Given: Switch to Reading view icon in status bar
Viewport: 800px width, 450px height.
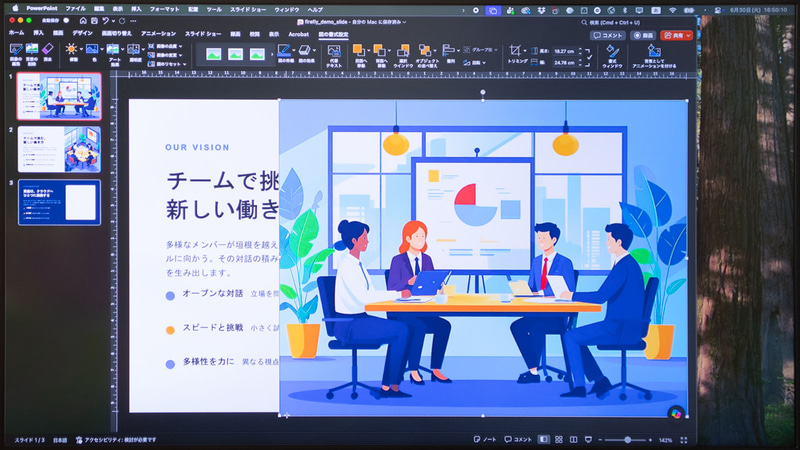Looking at the screenshot, I should [573, 439].
